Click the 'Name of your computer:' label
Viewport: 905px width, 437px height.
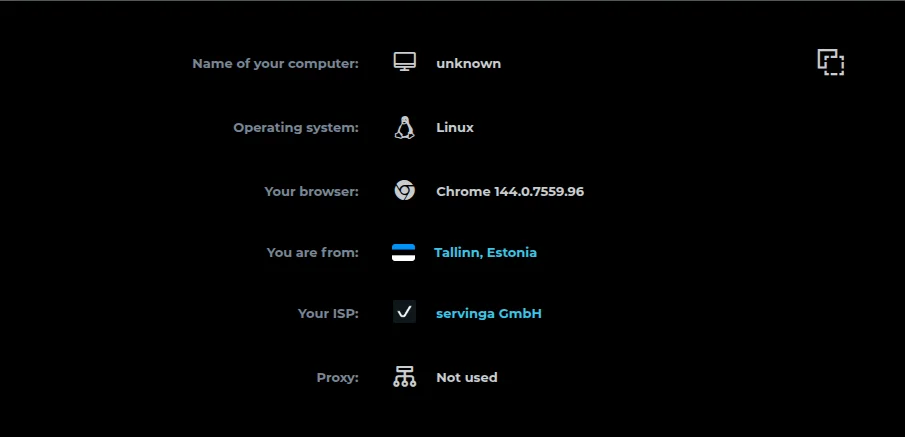tap(275, 63)
